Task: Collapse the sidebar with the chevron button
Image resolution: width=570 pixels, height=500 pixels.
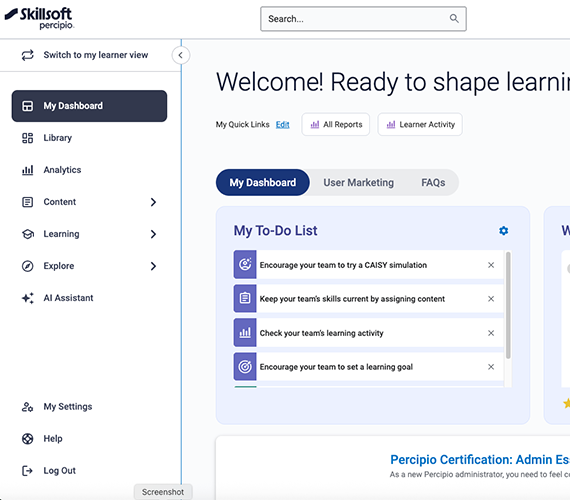Action: [x=181, y=55]
